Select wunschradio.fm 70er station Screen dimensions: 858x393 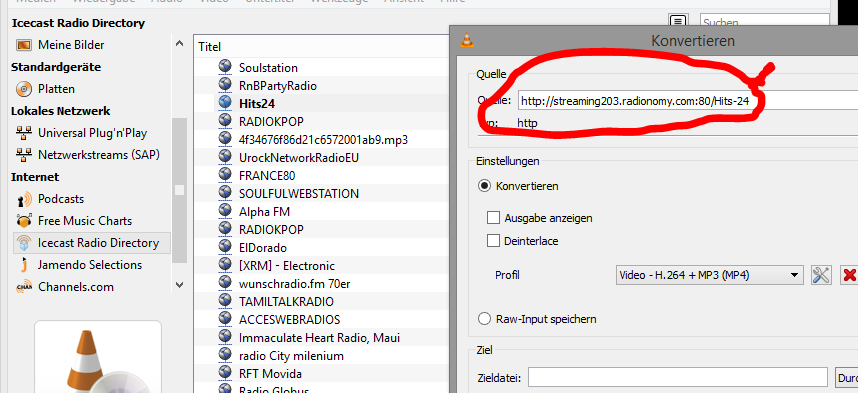(x=293, y=284)
